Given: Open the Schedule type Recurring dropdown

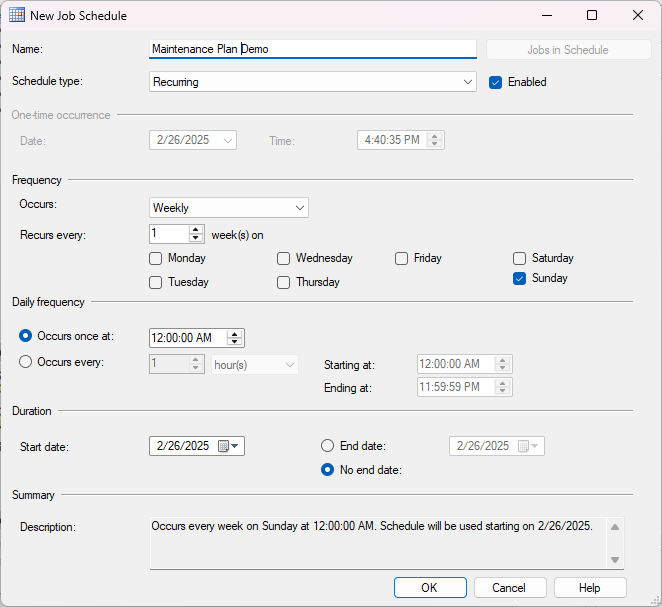Looking at the screenshot, I should pyautogui.click(x=313, y=81).
